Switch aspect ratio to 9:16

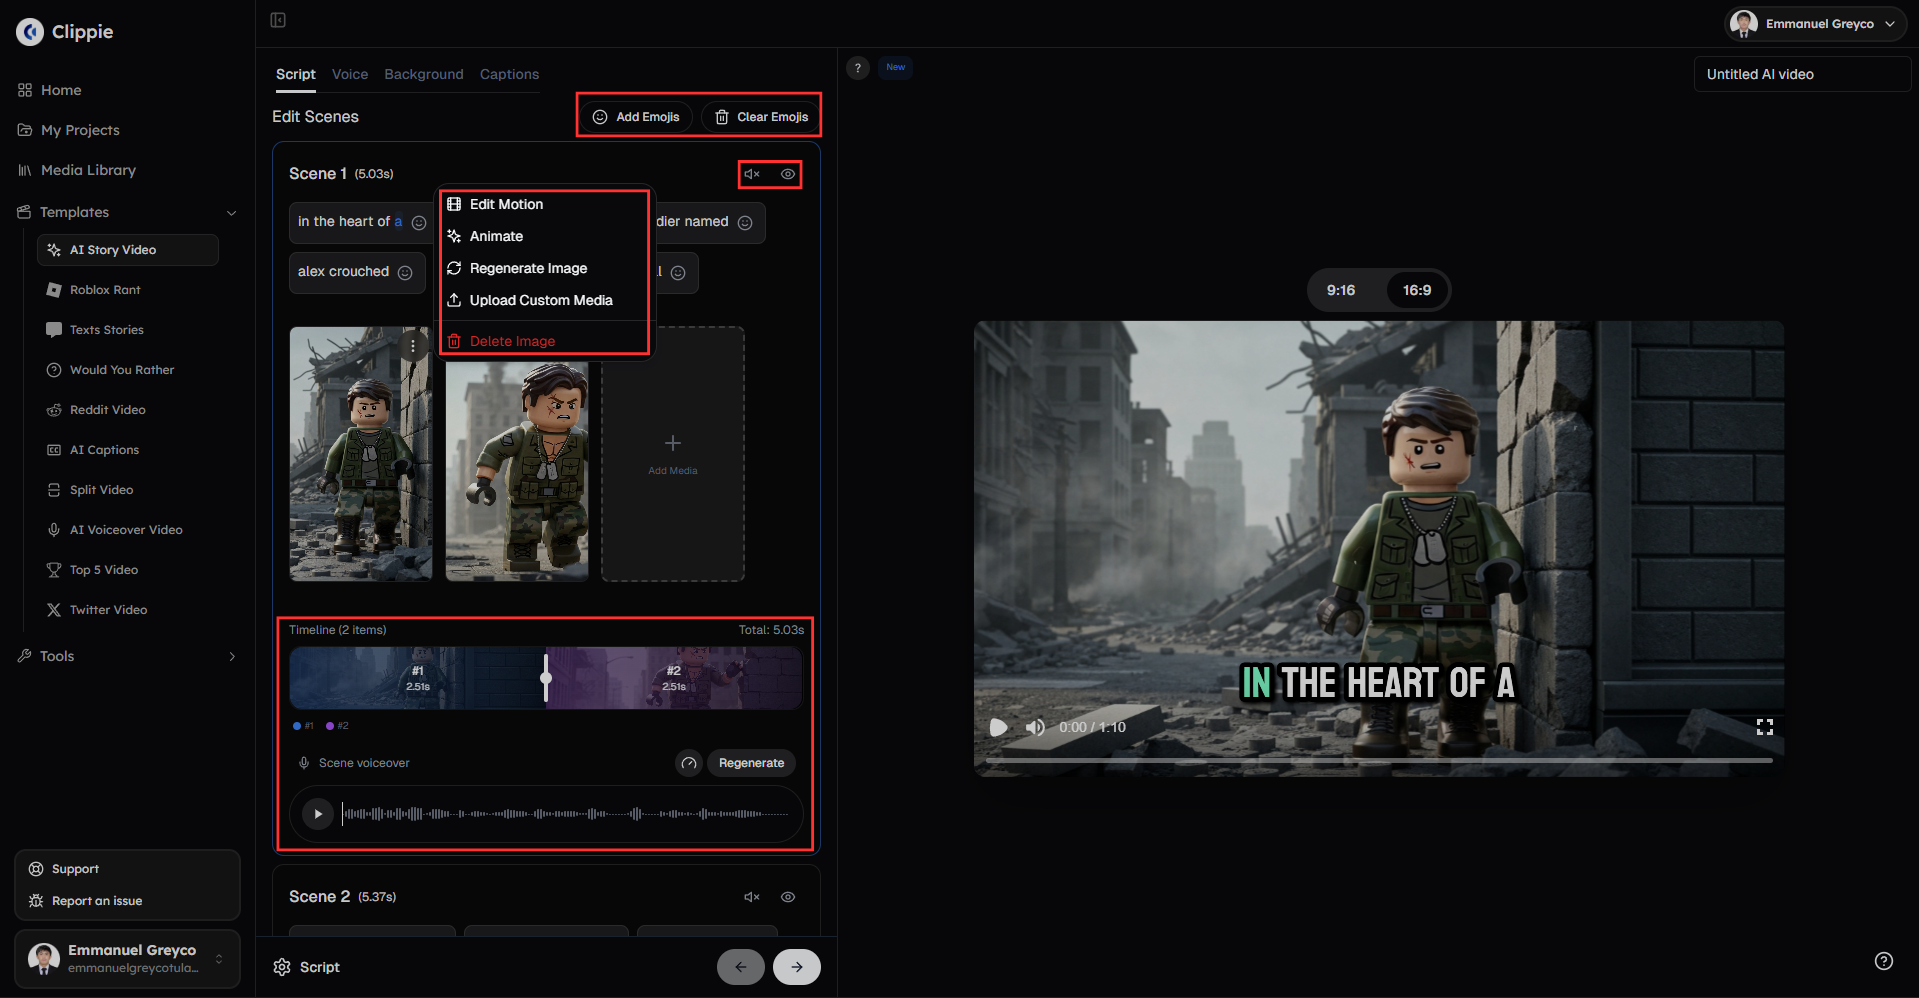point(1341,290)
